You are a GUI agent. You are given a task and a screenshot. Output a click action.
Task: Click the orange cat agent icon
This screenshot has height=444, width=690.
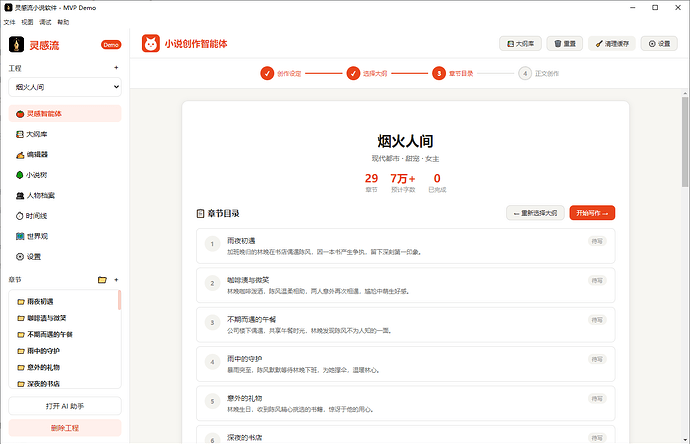click(150, 44)
